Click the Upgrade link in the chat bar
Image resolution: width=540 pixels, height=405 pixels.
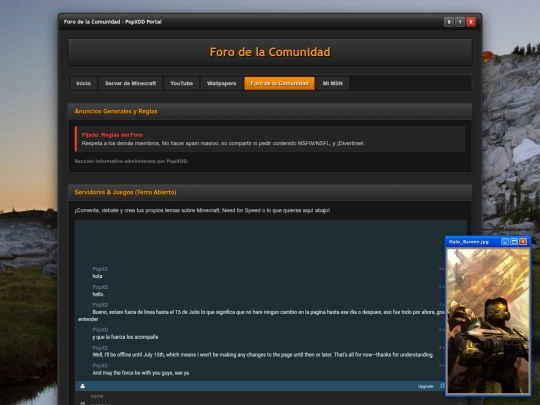[x=426, y=386]
